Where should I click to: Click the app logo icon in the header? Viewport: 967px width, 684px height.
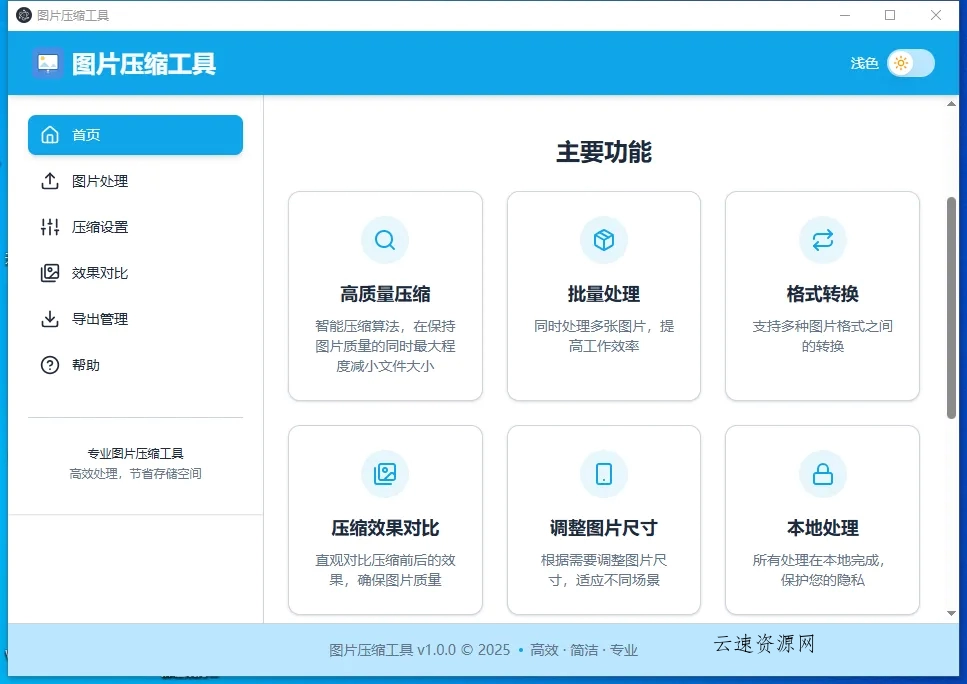[x=48, y=63]
